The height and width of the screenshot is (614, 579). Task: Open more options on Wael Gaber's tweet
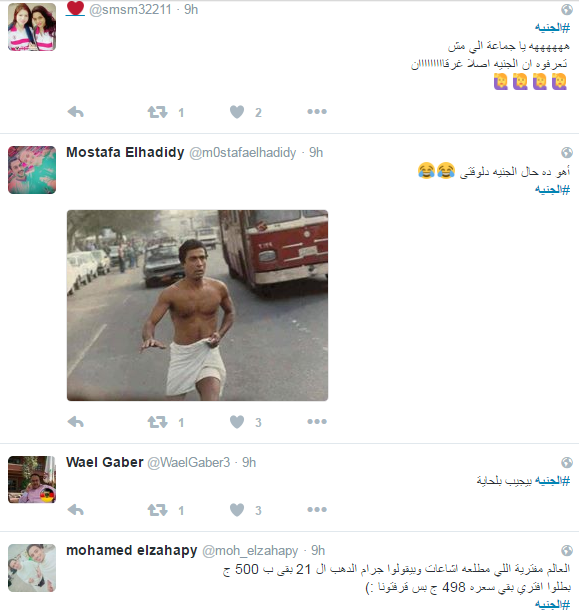coord(317,509)
